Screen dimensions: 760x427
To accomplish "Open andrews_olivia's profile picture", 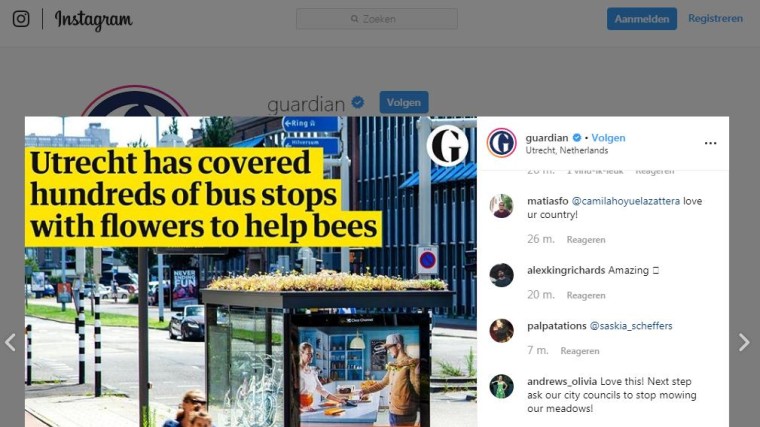I will tap(501, 386).
